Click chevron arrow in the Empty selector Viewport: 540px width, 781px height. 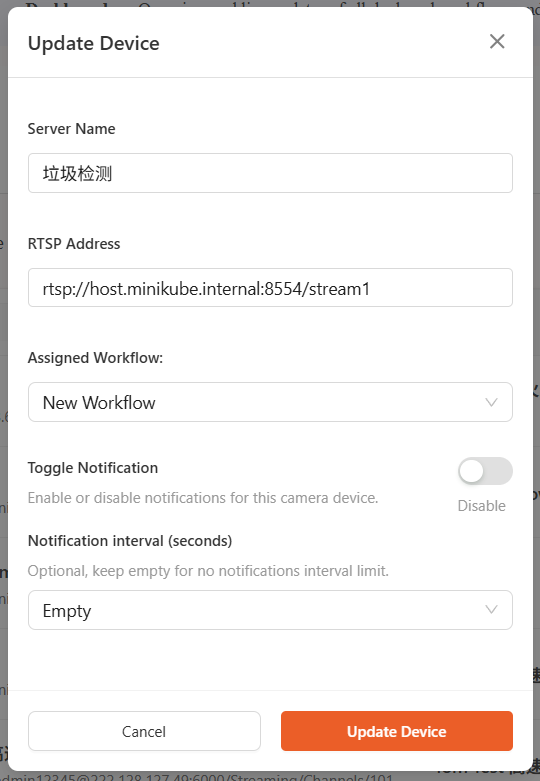coord(491,610)
